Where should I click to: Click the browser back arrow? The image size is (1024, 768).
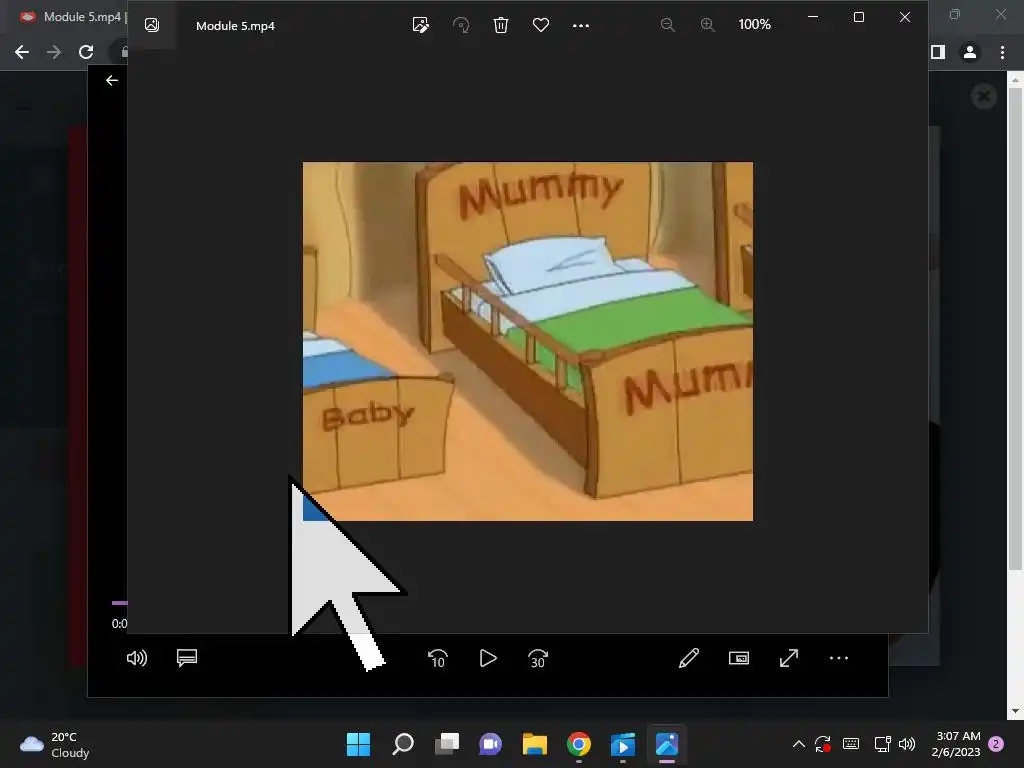[x=22, y=52]
